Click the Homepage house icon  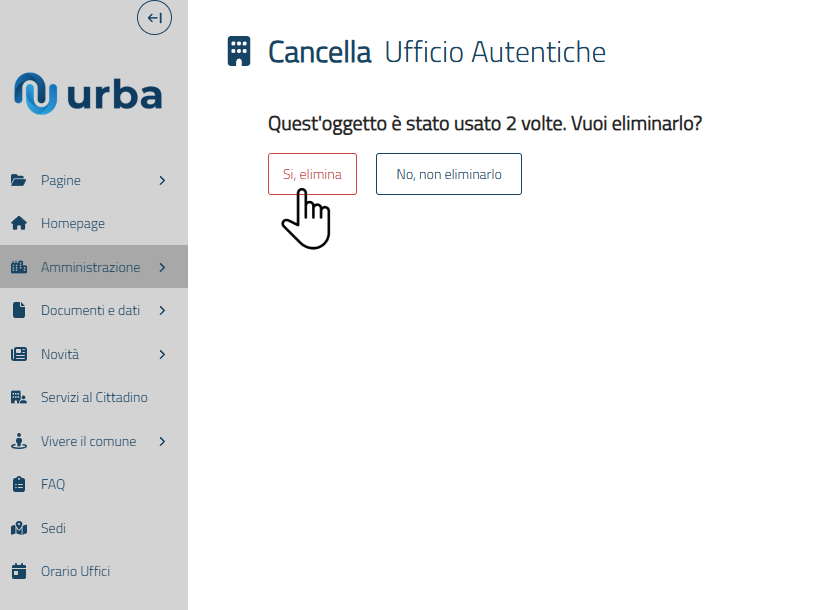coord(18,224)
